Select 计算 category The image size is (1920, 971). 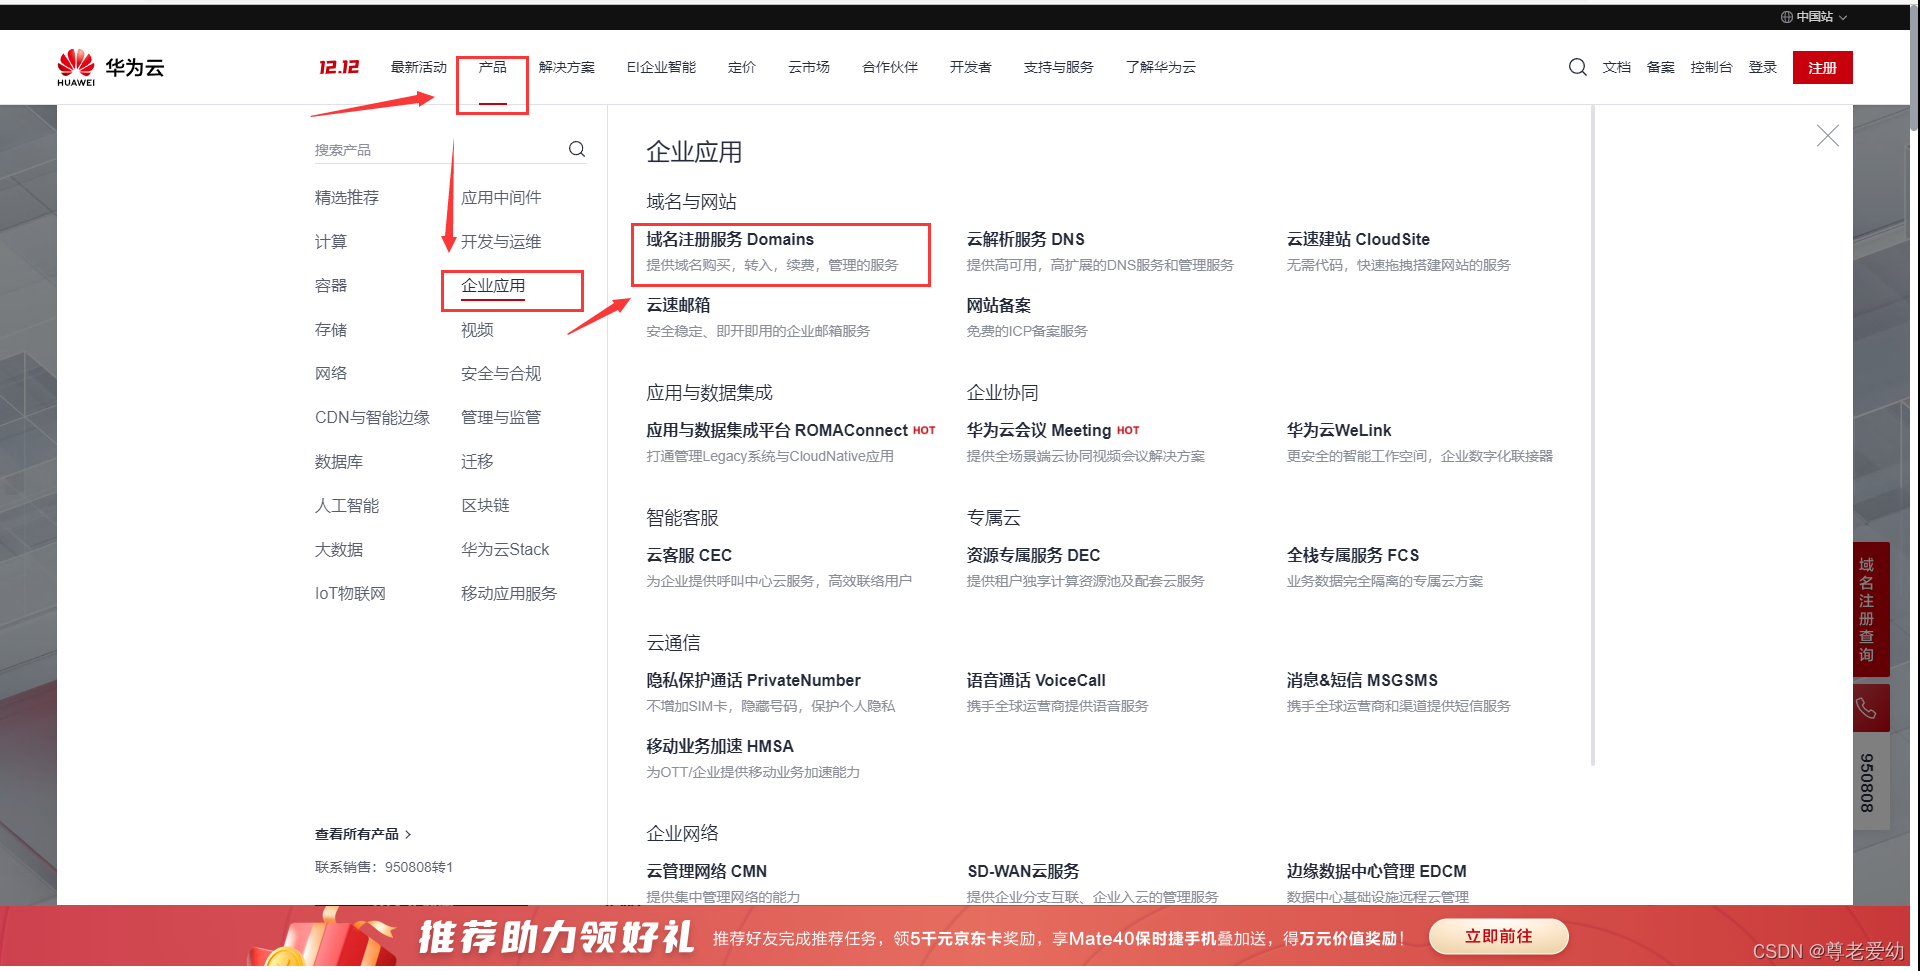click(331, 242)
